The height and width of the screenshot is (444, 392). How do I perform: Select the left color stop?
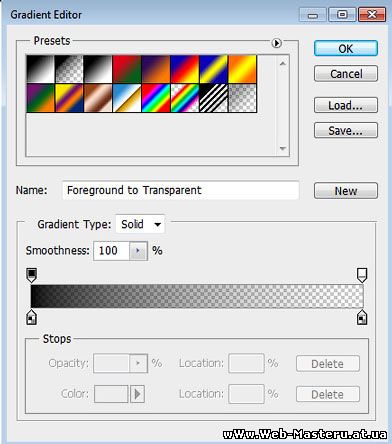coord(31,317)
